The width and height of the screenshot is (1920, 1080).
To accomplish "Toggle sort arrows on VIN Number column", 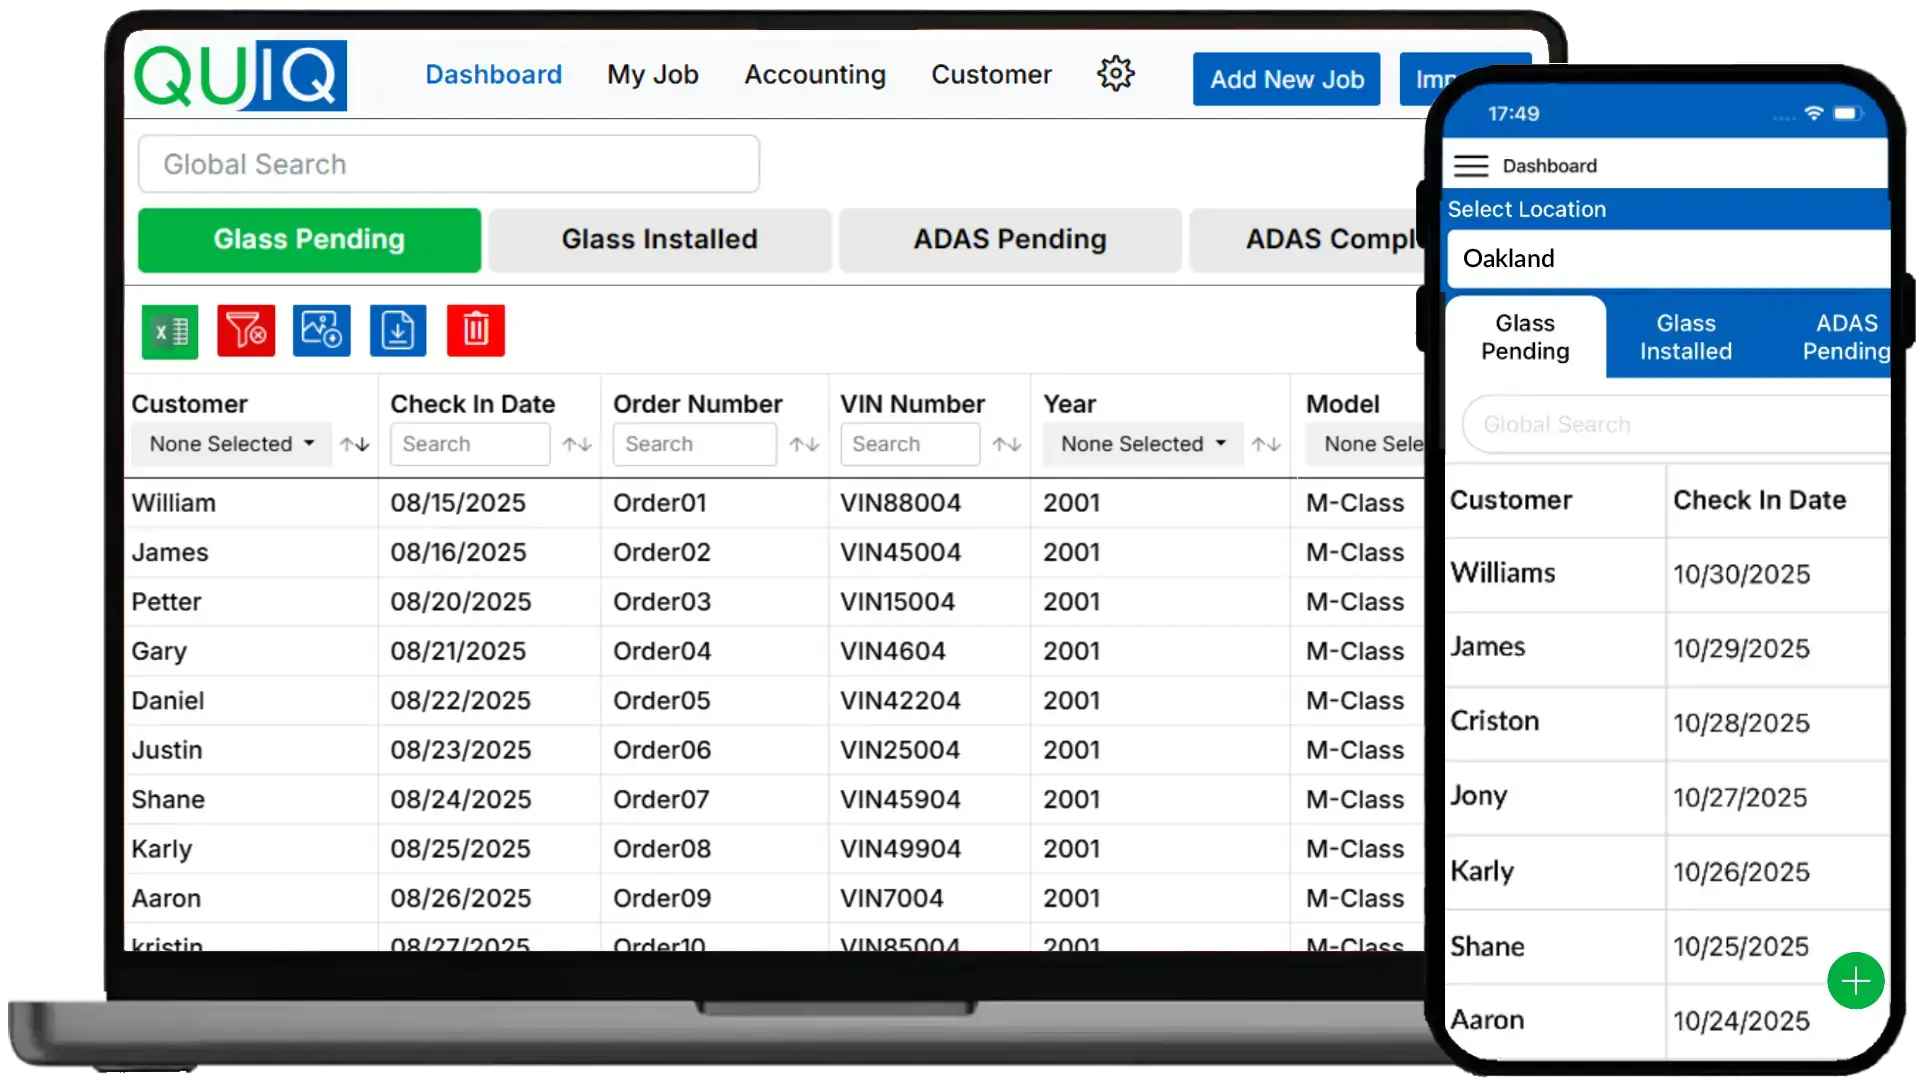I will pos(1007,444).
